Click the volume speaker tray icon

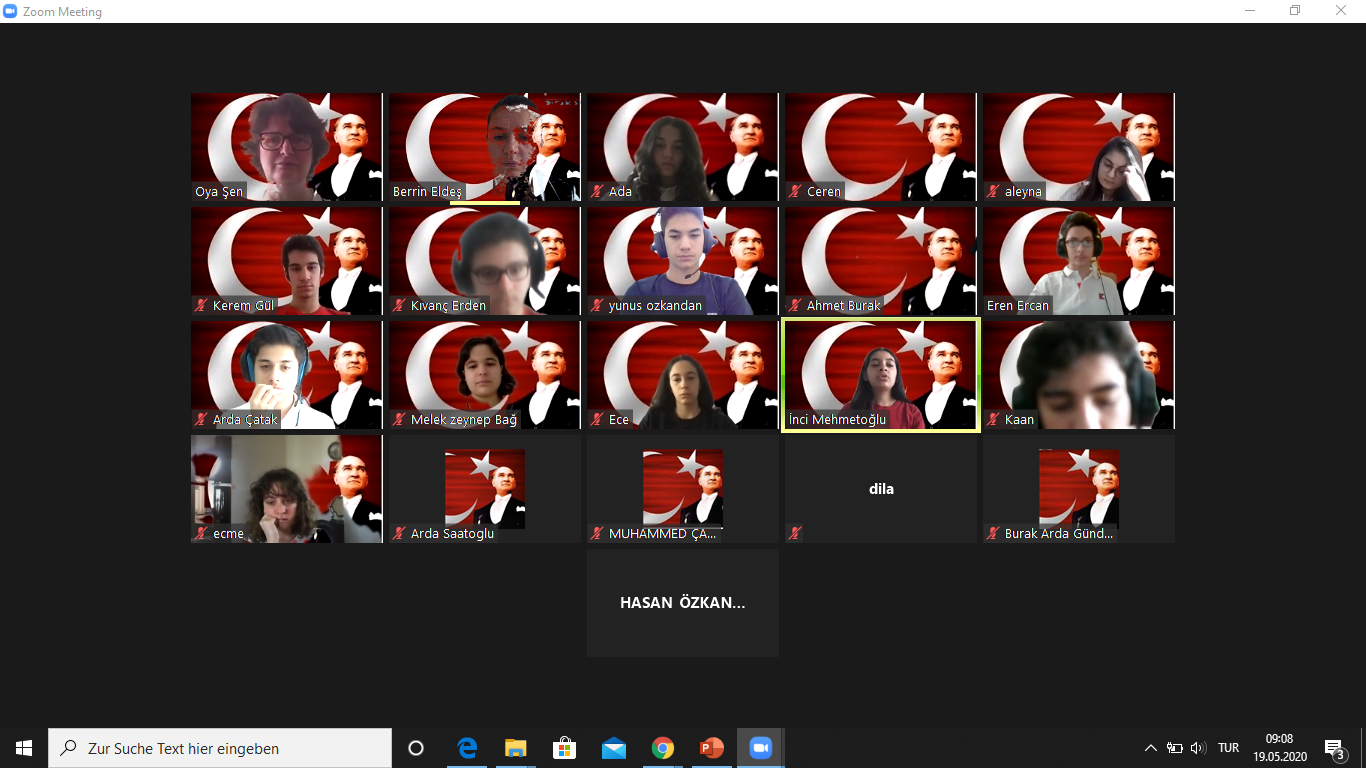coord(1198,748)
